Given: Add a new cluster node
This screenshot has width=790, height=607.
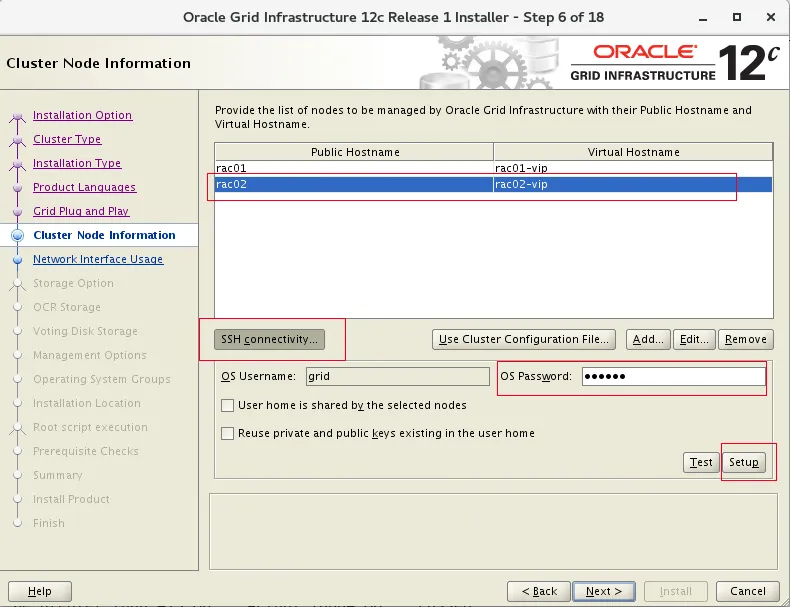Looking at the screenshot, I should [x=648, y=340].
